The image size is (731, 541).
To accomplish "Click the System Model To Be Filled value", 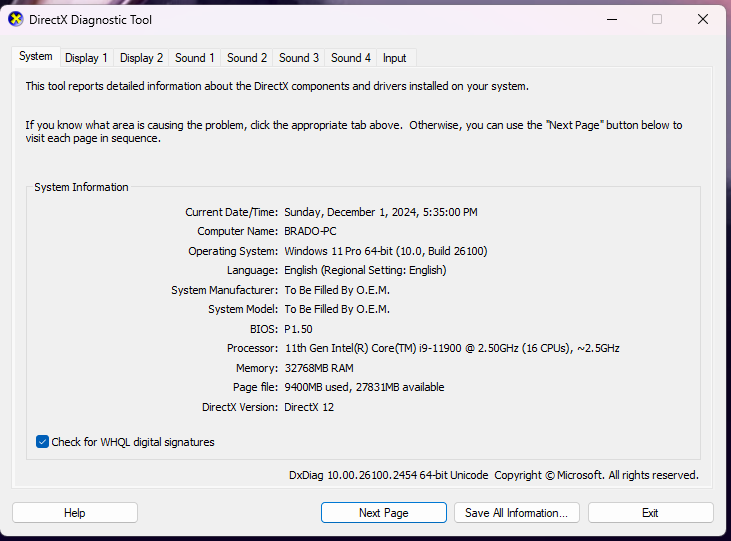I will [337, 309].
